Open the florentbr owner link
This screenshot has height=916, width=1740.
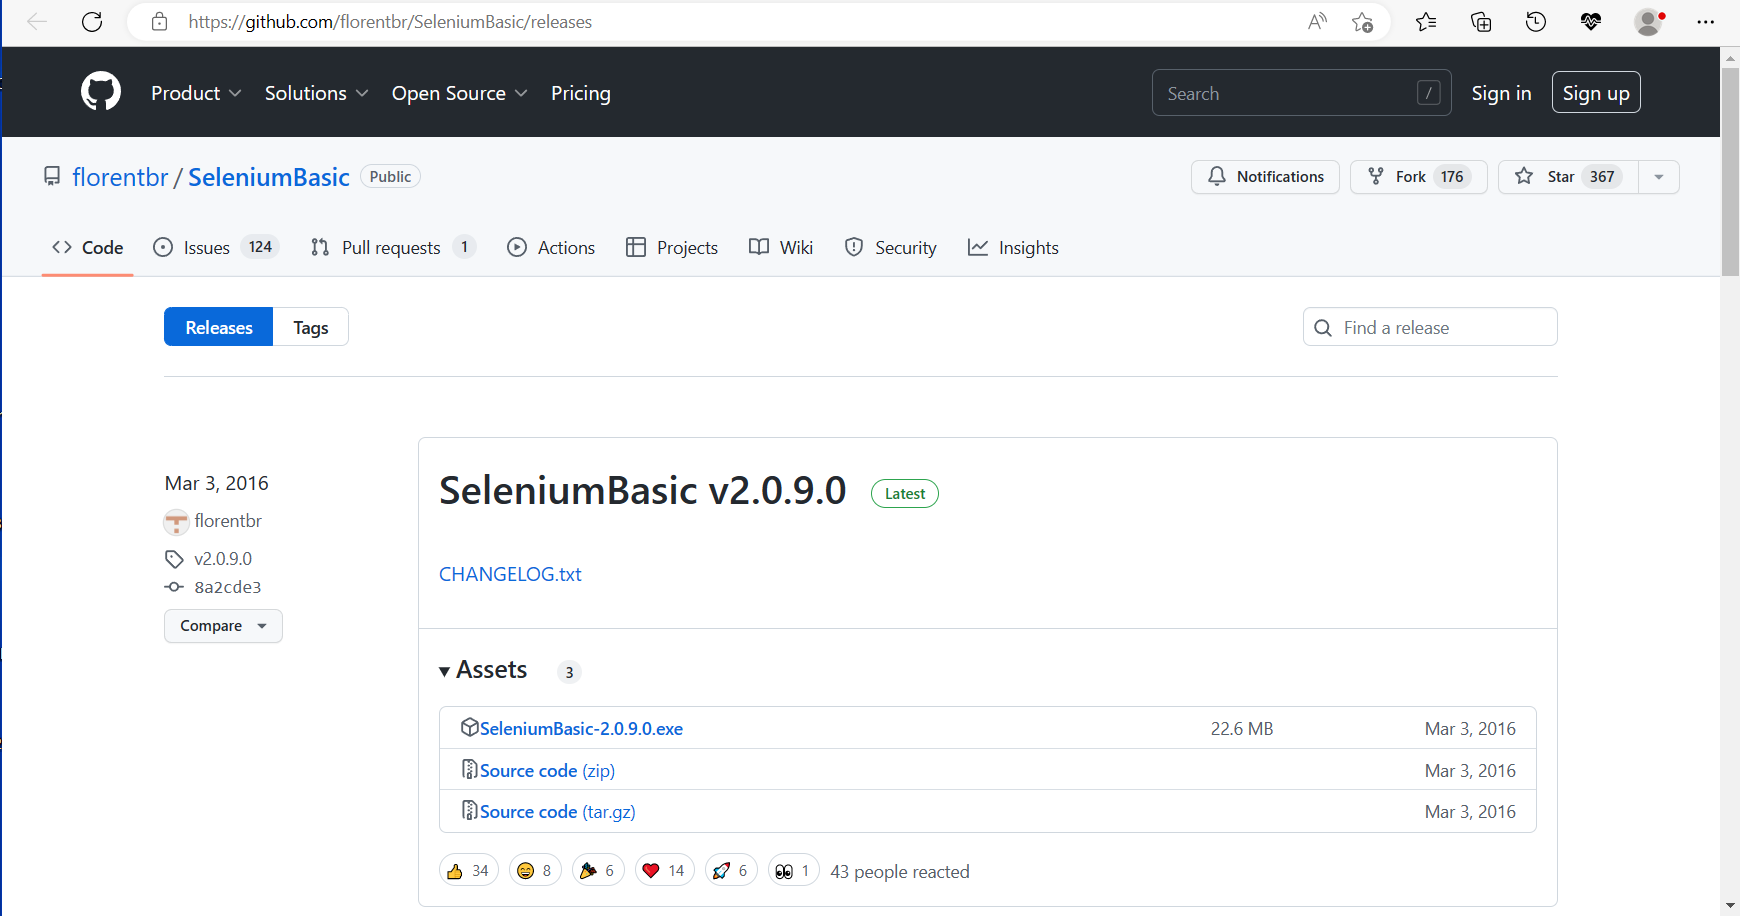click(x=120, y=177)
